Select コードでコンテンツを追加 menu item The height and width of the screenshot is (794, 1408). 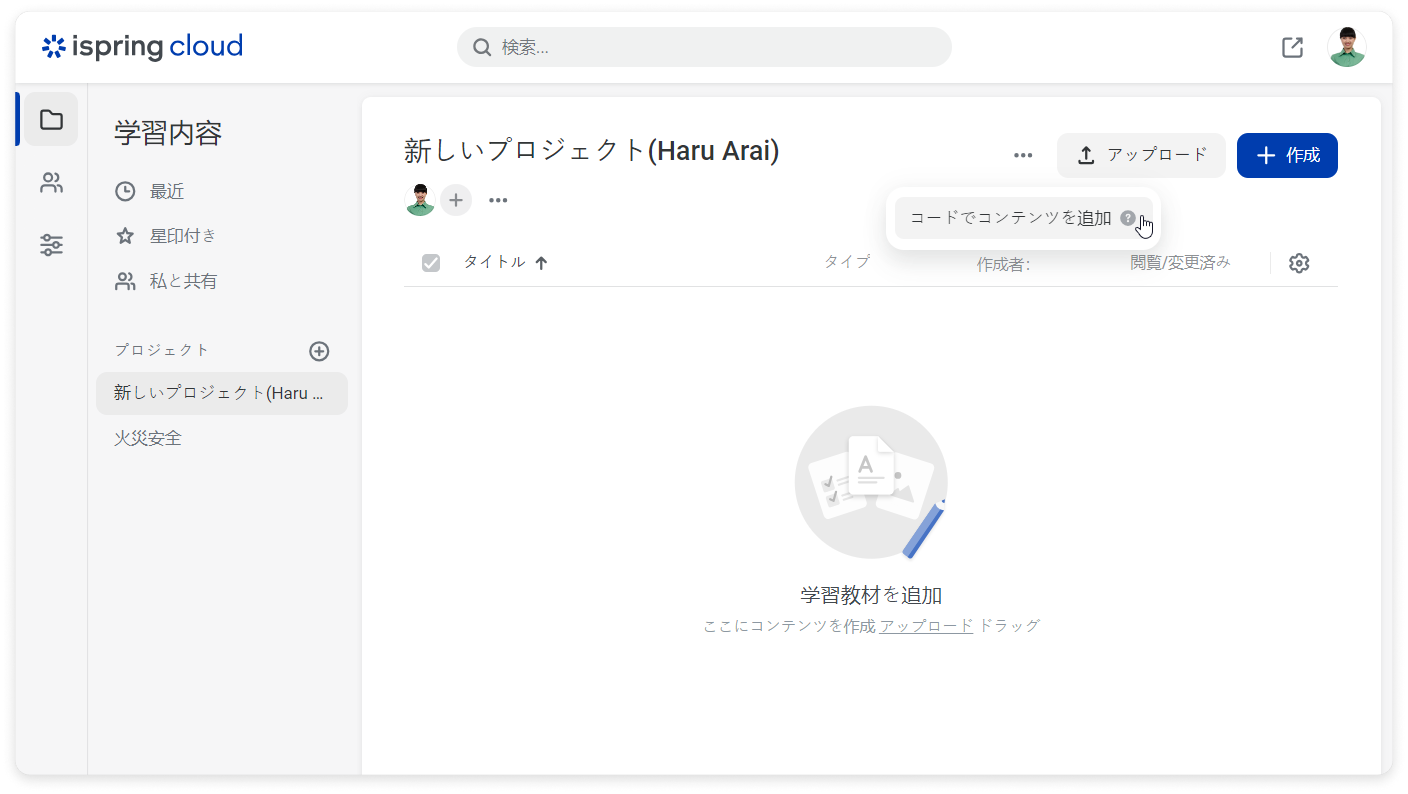point(1010,218)
